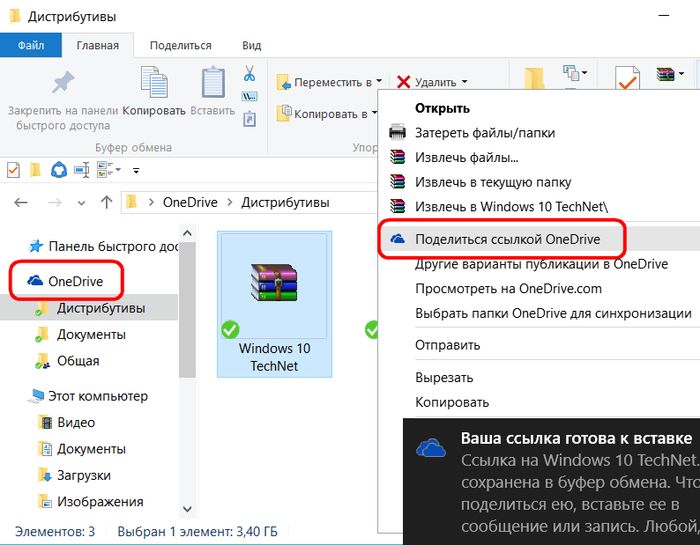Click the New folder icon in the ribbon
700x545 pixels.
click(534, 79)
